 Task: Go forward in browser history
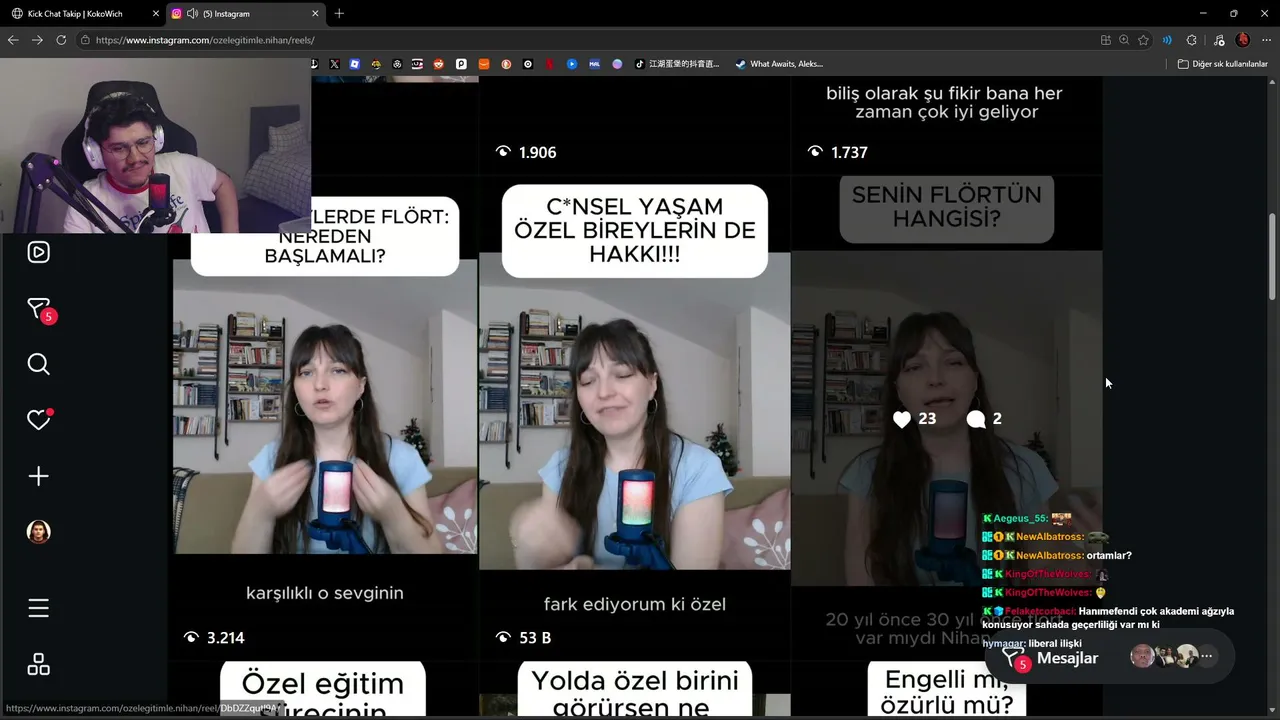pyautogui.click(x=37, y=40)
